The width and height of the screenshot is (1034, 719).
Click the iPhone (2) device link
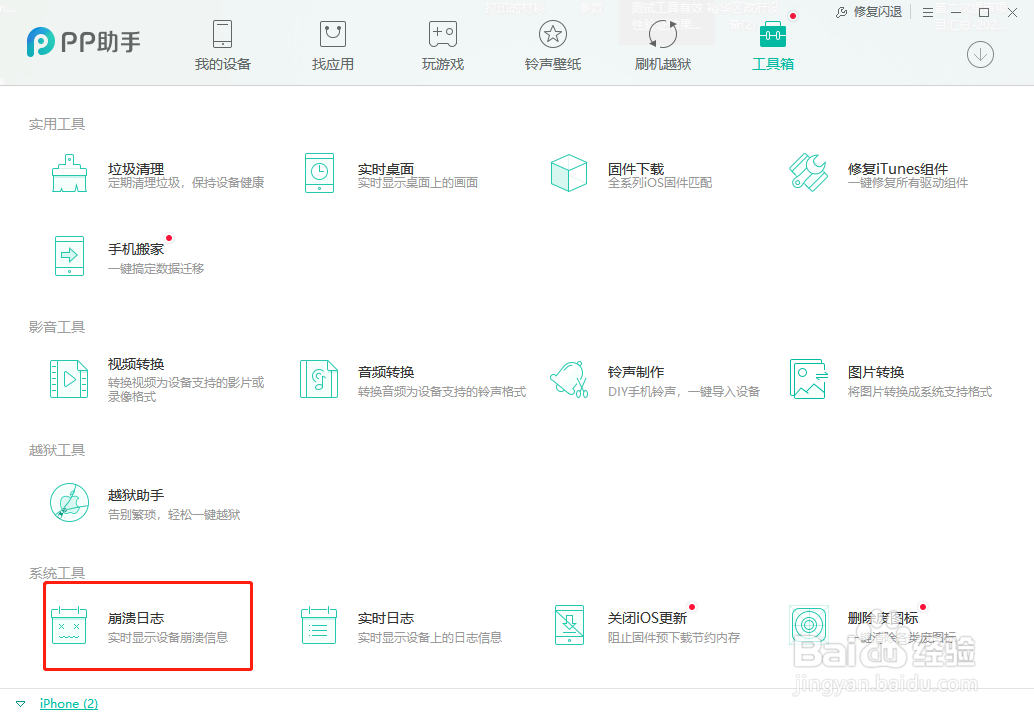(x=69, y=703)
